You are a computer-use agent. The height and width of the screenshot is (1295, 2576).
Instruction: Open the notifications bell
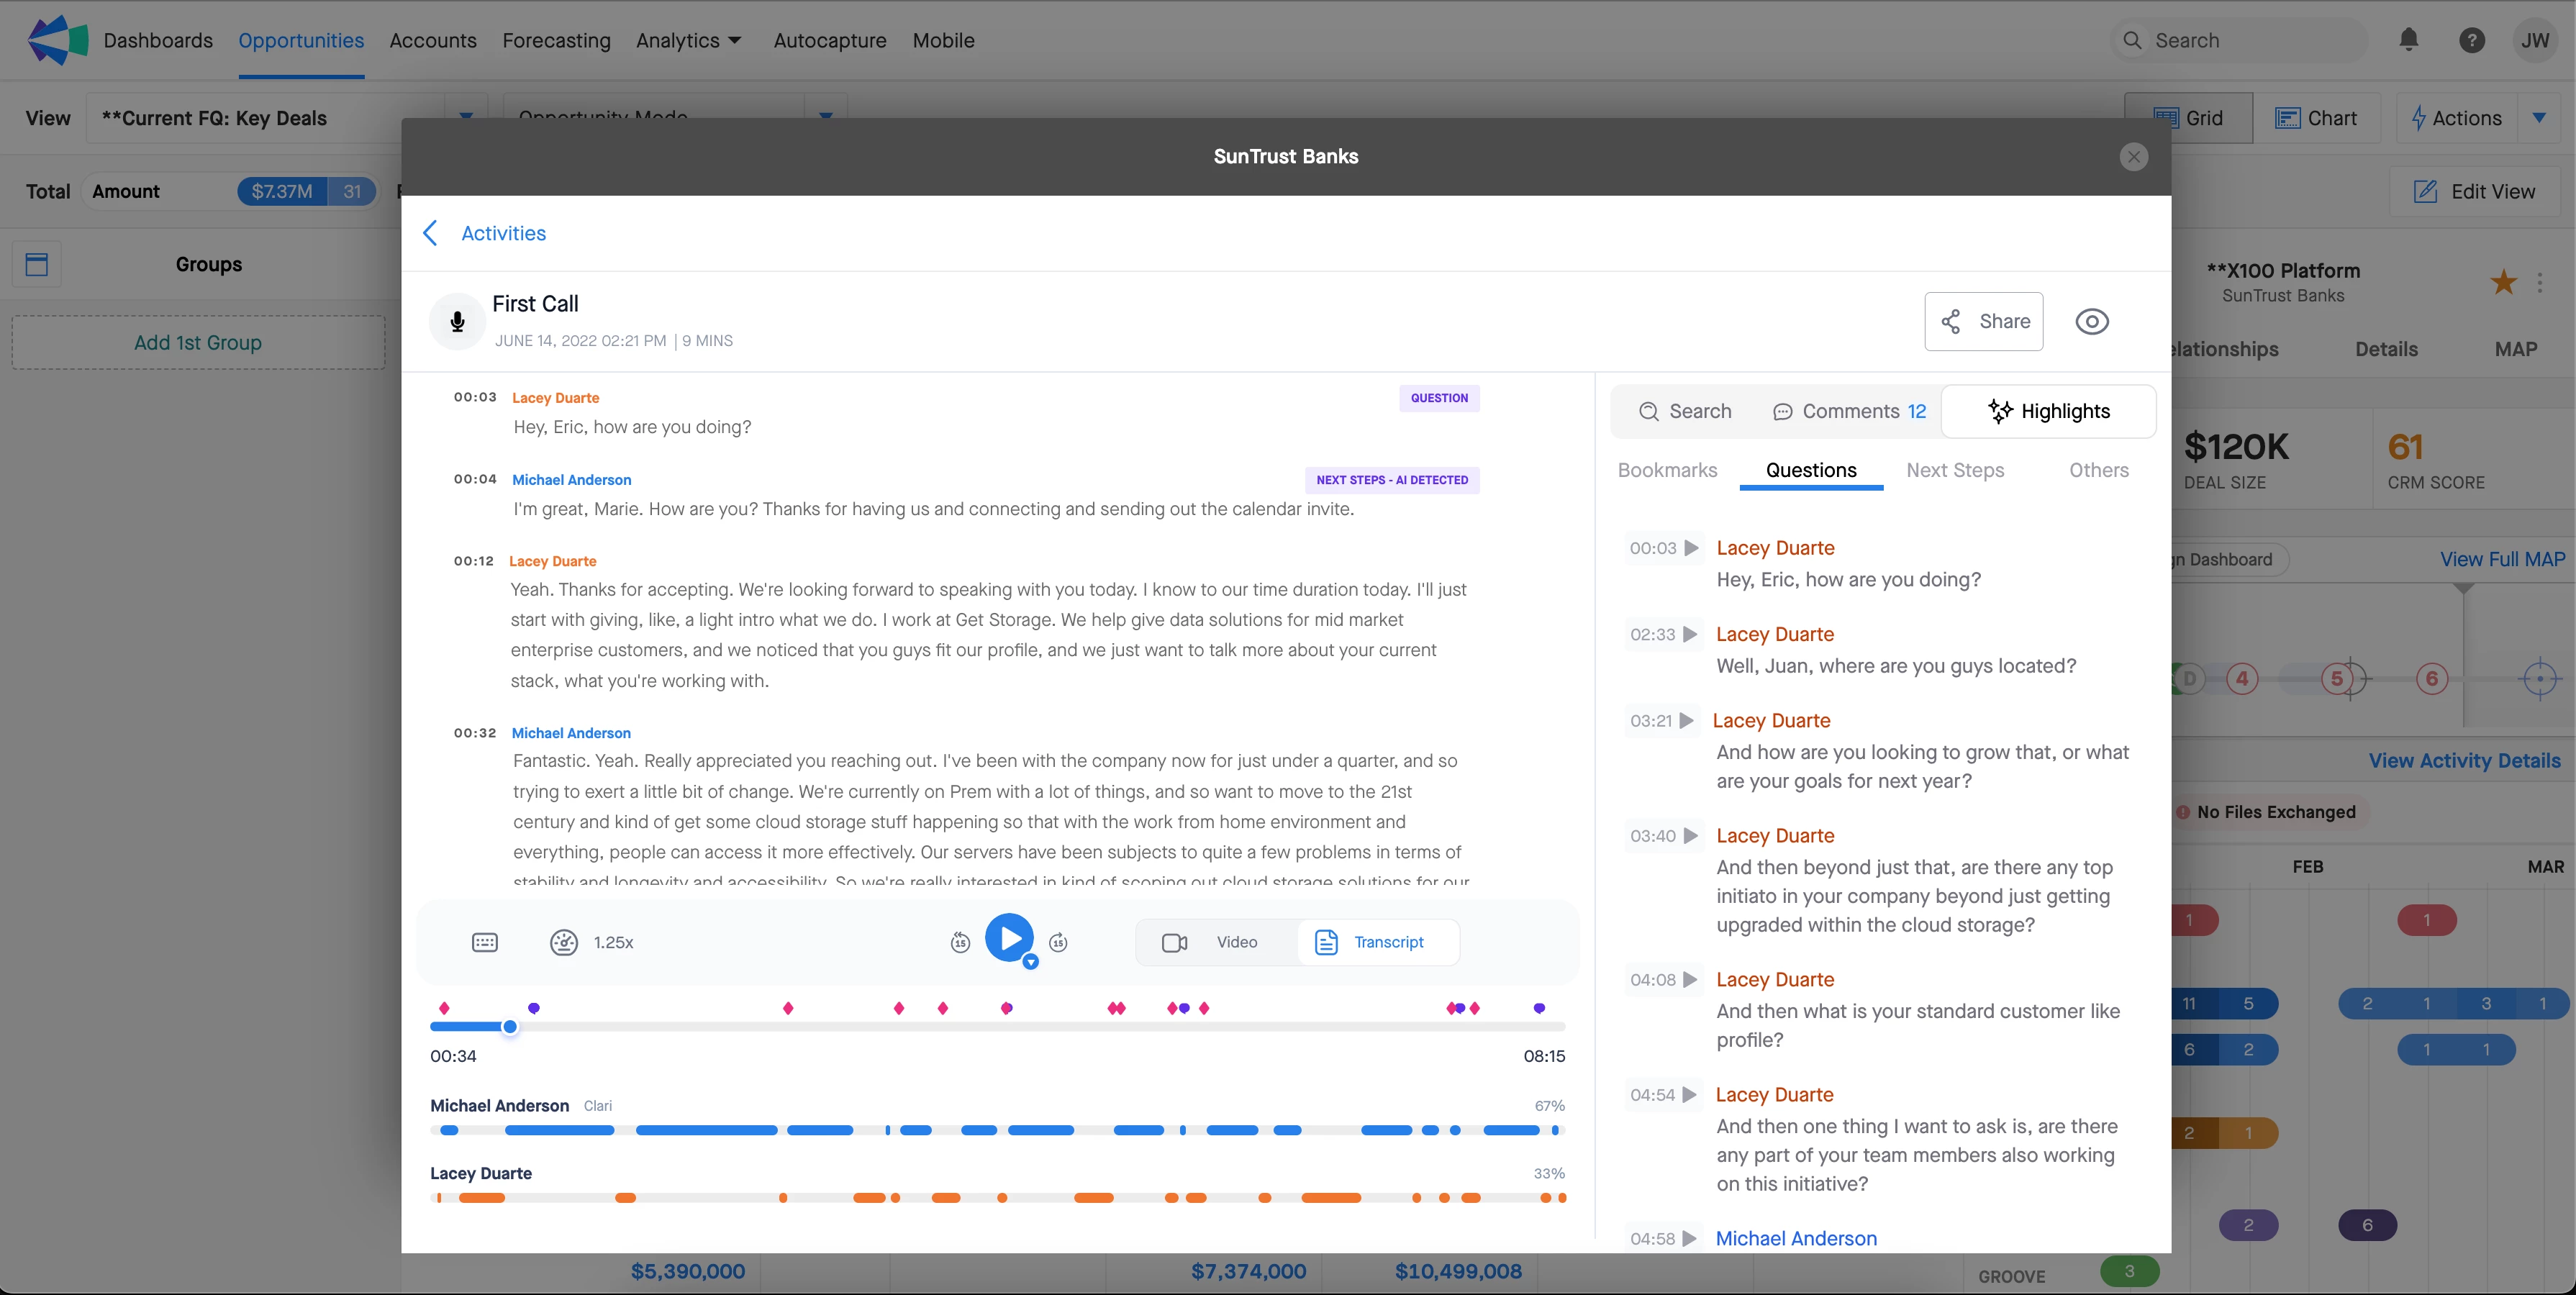(x=2408, y=40)
